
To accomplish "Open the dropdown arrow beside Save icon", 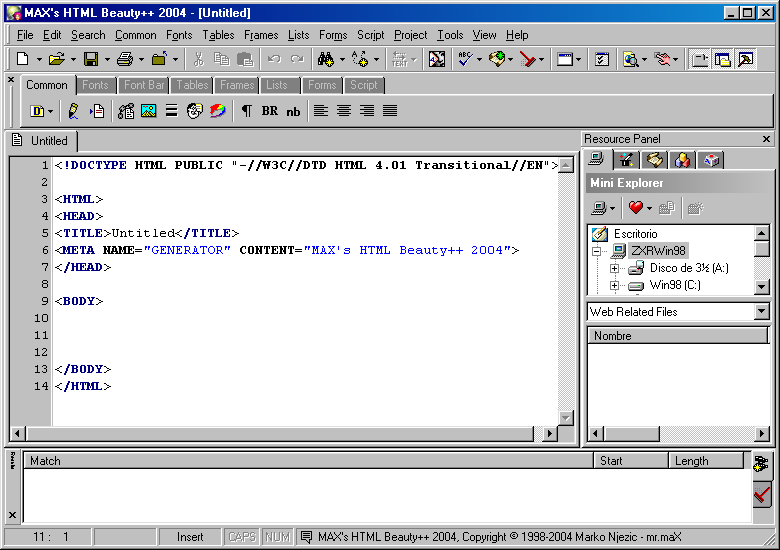I will (107, 60).
